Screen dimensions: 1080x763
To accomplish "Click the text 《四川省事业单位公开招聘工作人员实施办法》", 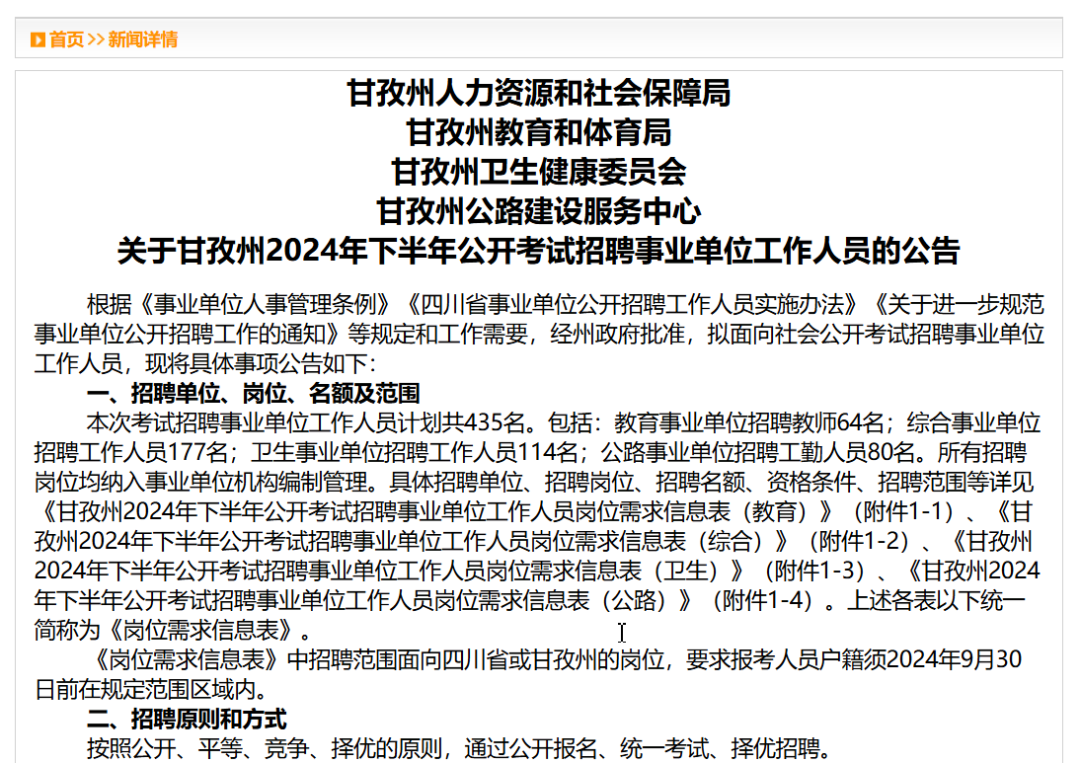I will point(632,304).
